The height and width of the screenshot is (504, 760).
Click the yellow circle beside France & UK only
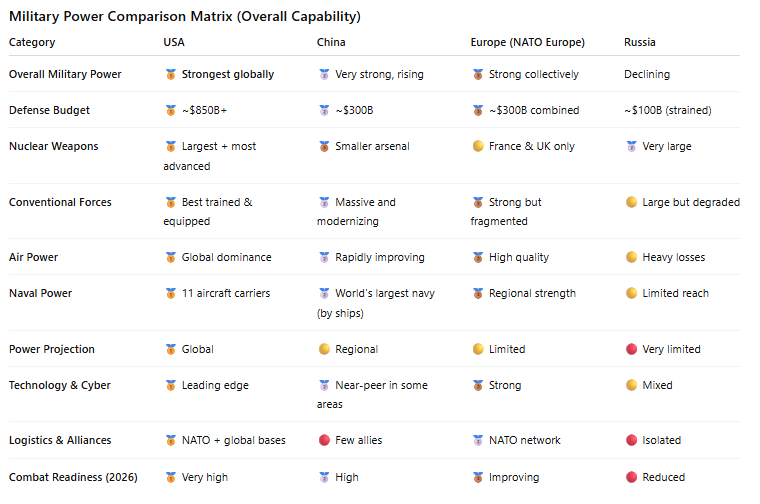pyautogui.click(x=478, y=146)
